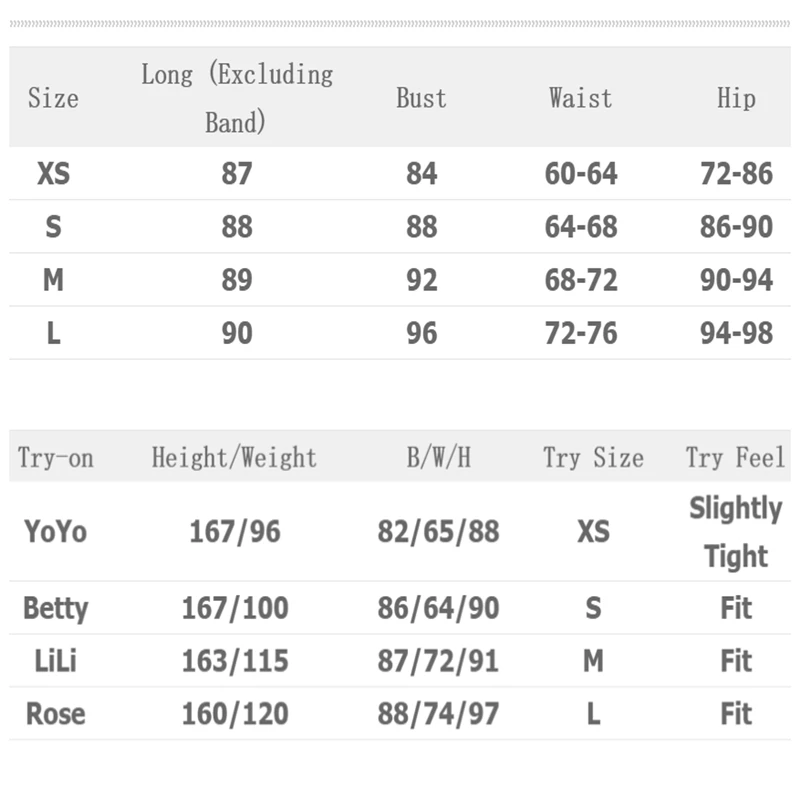Click the "Slightly Tight" try feel text
This screenshot has width=800, height=800.
pyautogui.click(x=736, y=531)
